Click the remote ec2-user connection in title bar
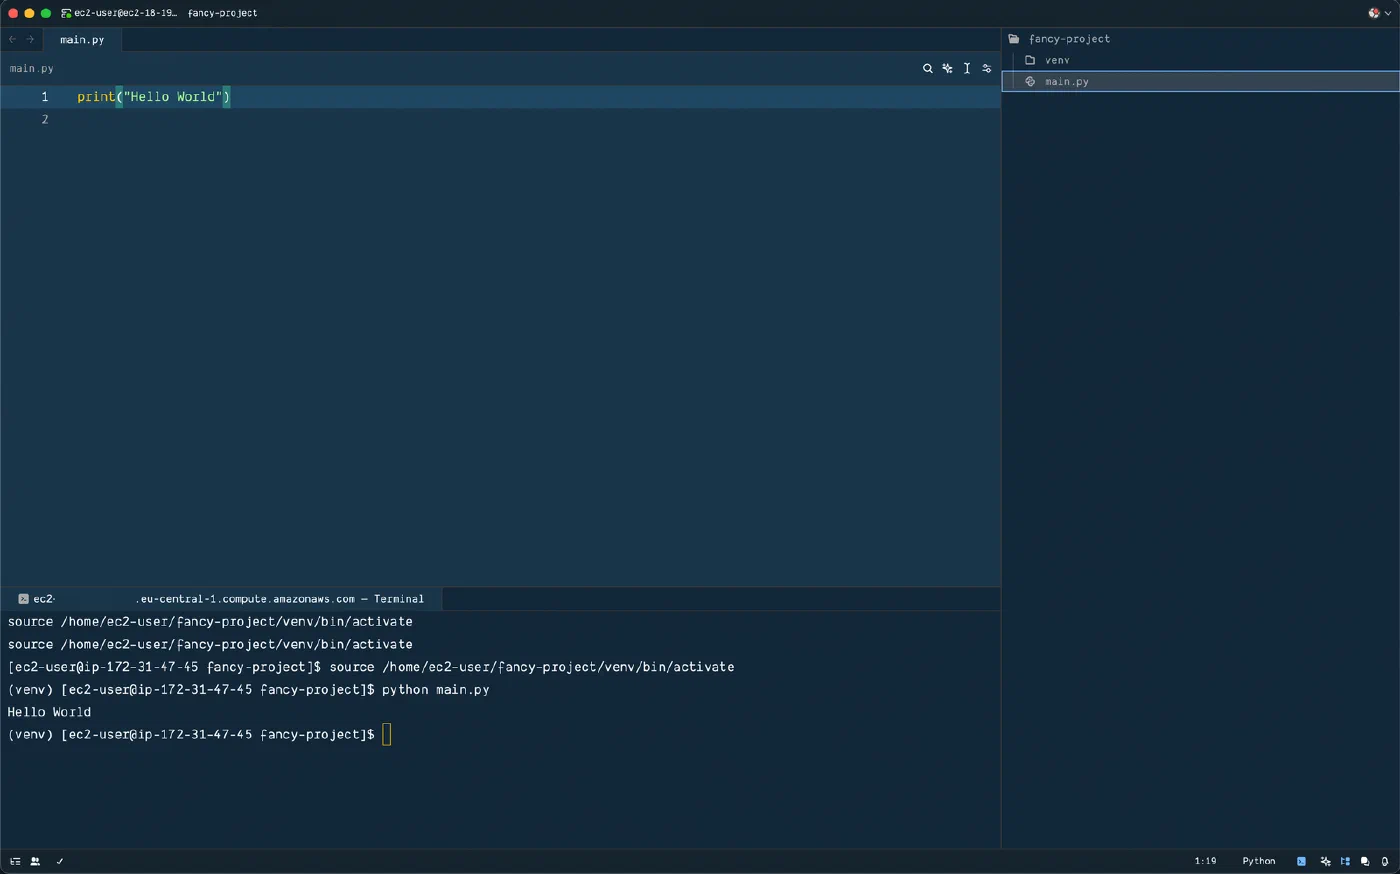The height and width of the screenshot is (874, 1400). [x=119, y=13]
